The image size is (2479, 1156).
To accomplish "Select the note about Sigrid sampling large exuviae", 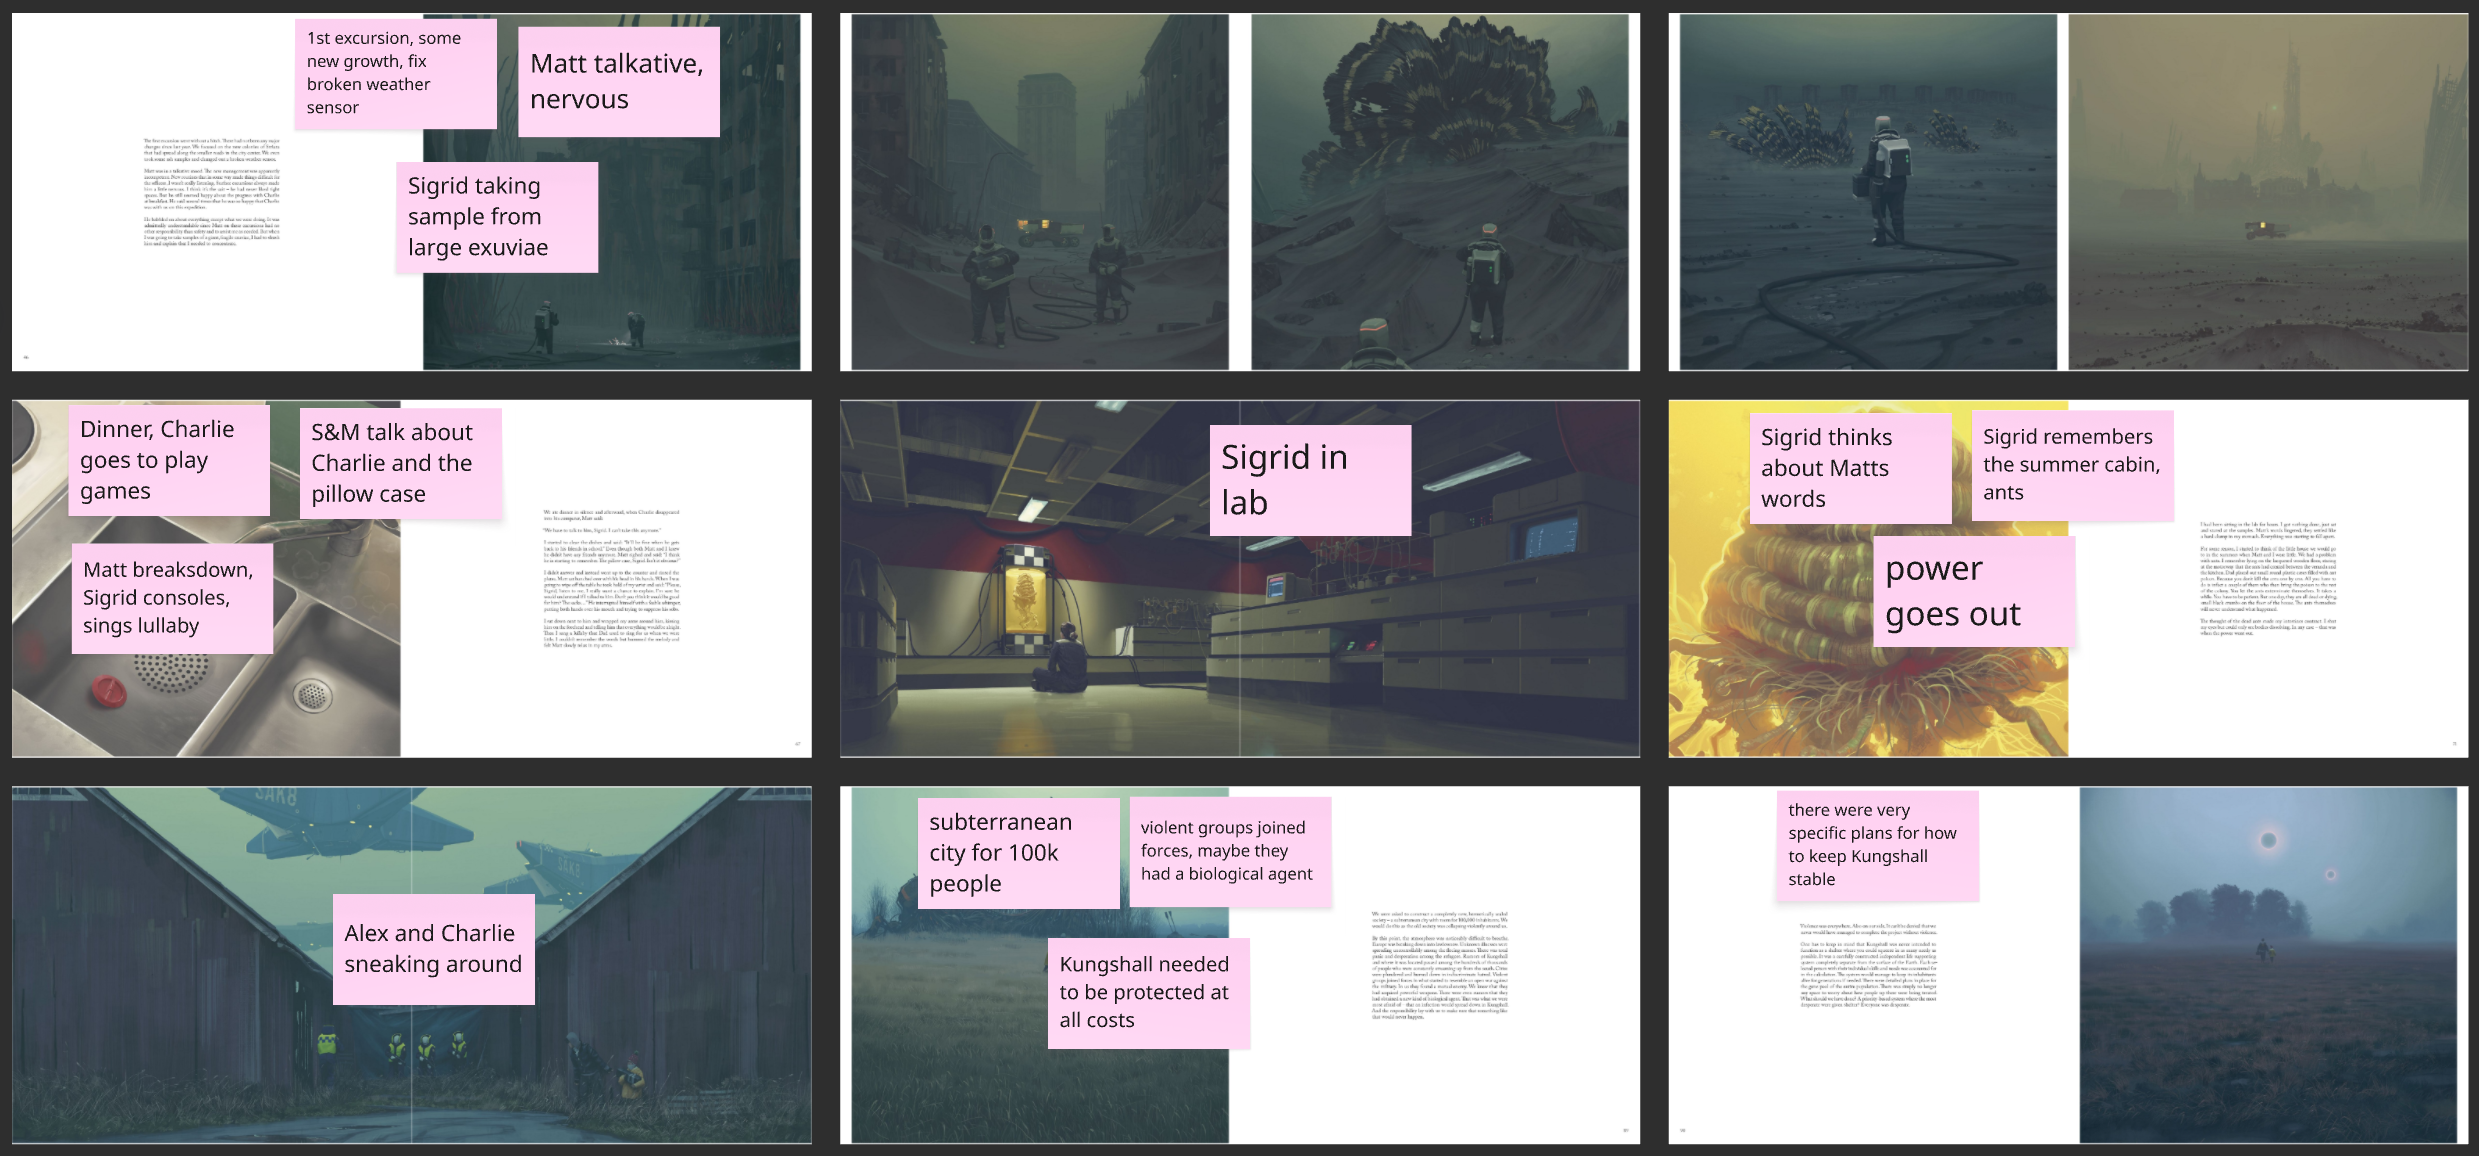I will pyautogui.click(x=495, y=216).
